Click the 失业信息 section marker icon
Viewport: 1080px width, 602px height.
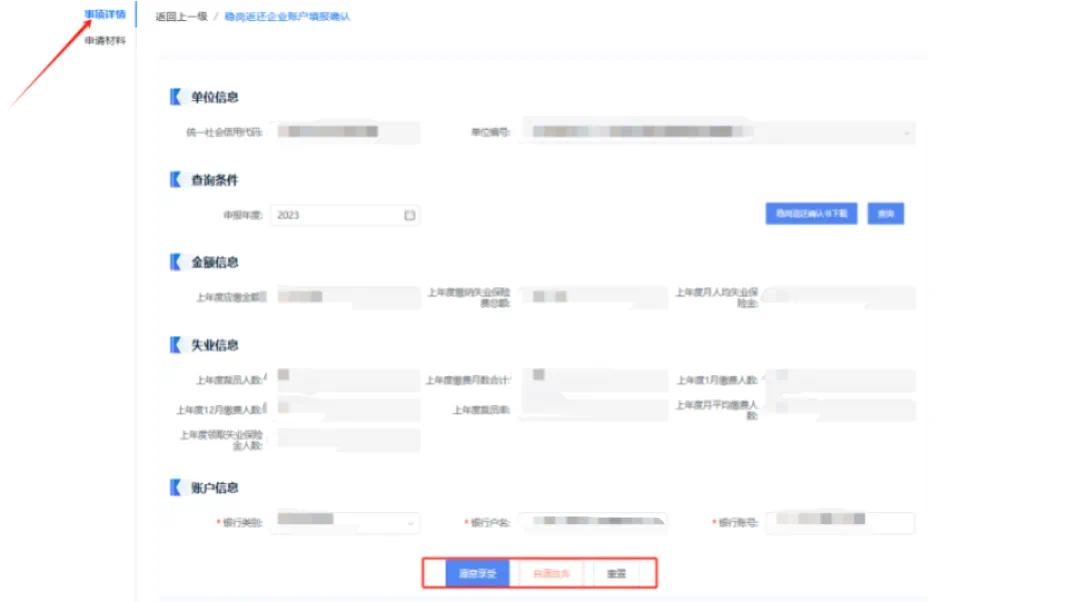(x=176, y=345)
